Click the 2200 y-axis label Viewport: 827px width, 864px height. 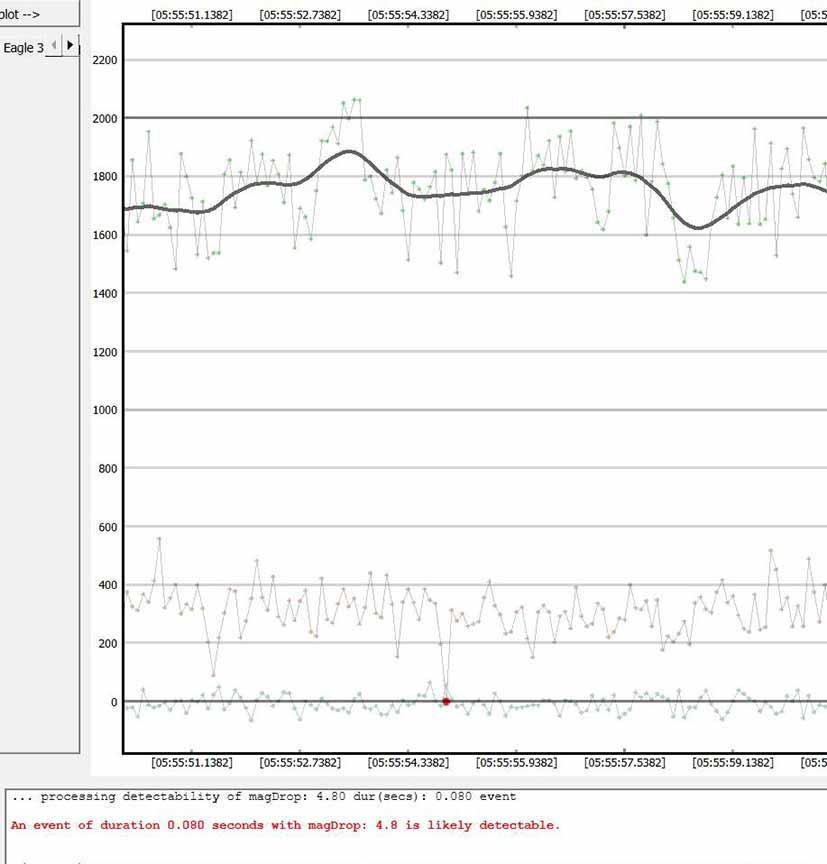[104, 60]
